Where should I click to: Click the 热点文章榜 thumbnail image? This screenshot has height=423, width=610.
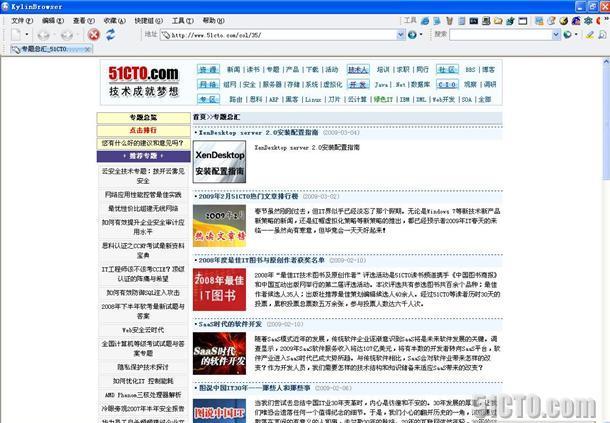click(219, 226)
